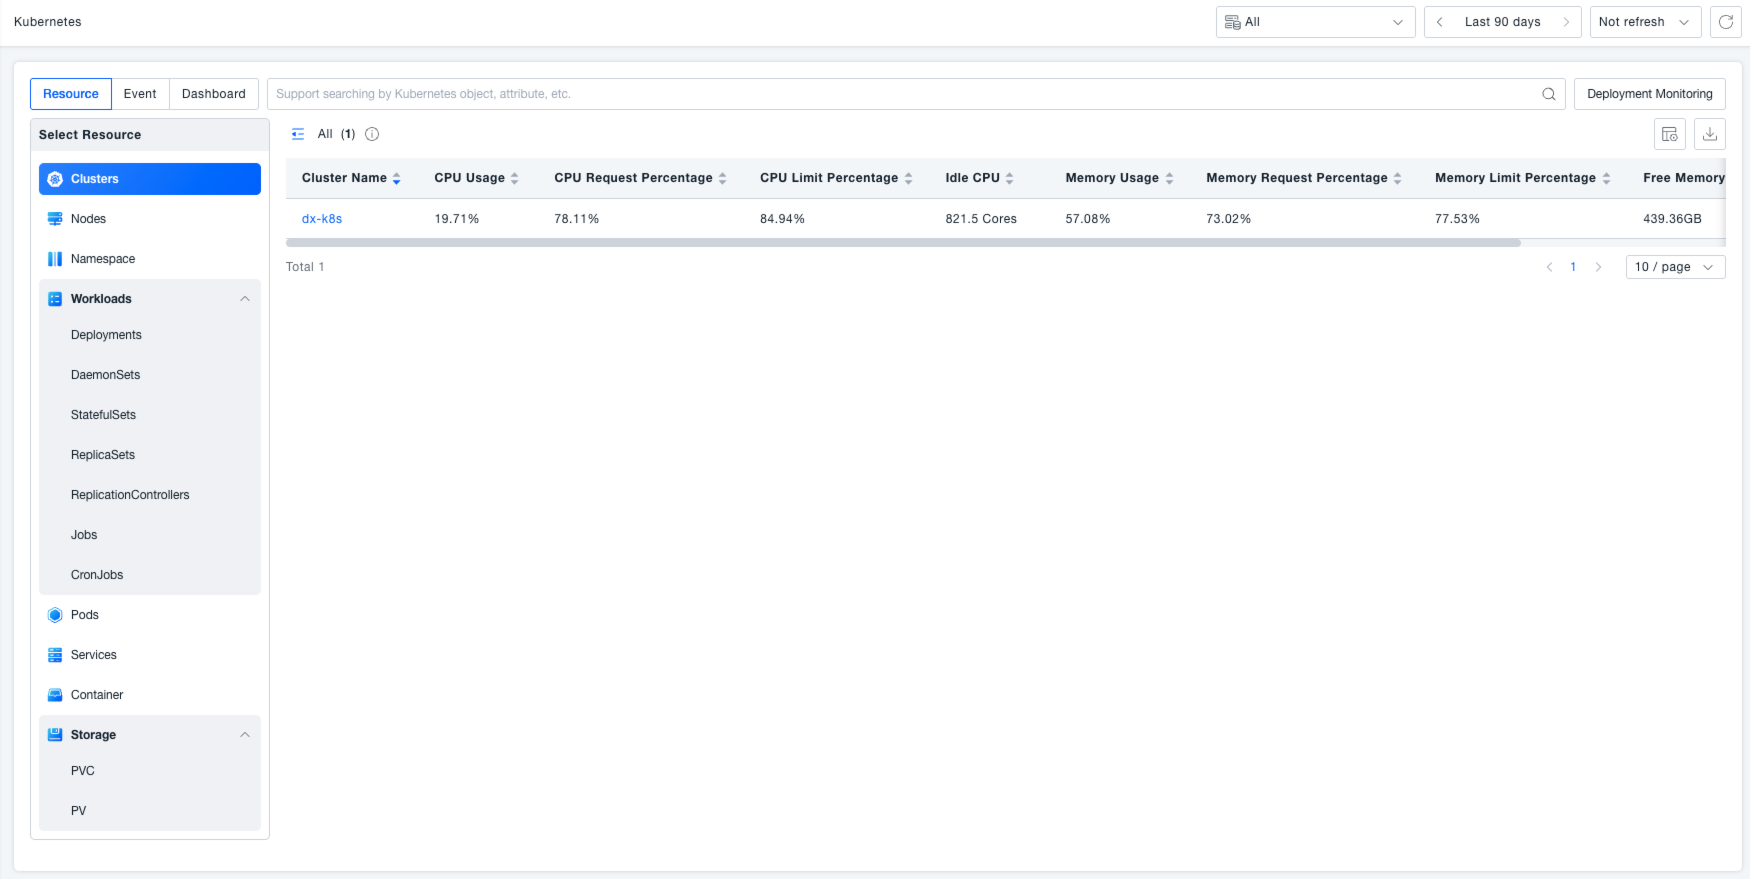Select Nodes in the resource list
The height and width of the screenshot is (879, 1750).
88,219
